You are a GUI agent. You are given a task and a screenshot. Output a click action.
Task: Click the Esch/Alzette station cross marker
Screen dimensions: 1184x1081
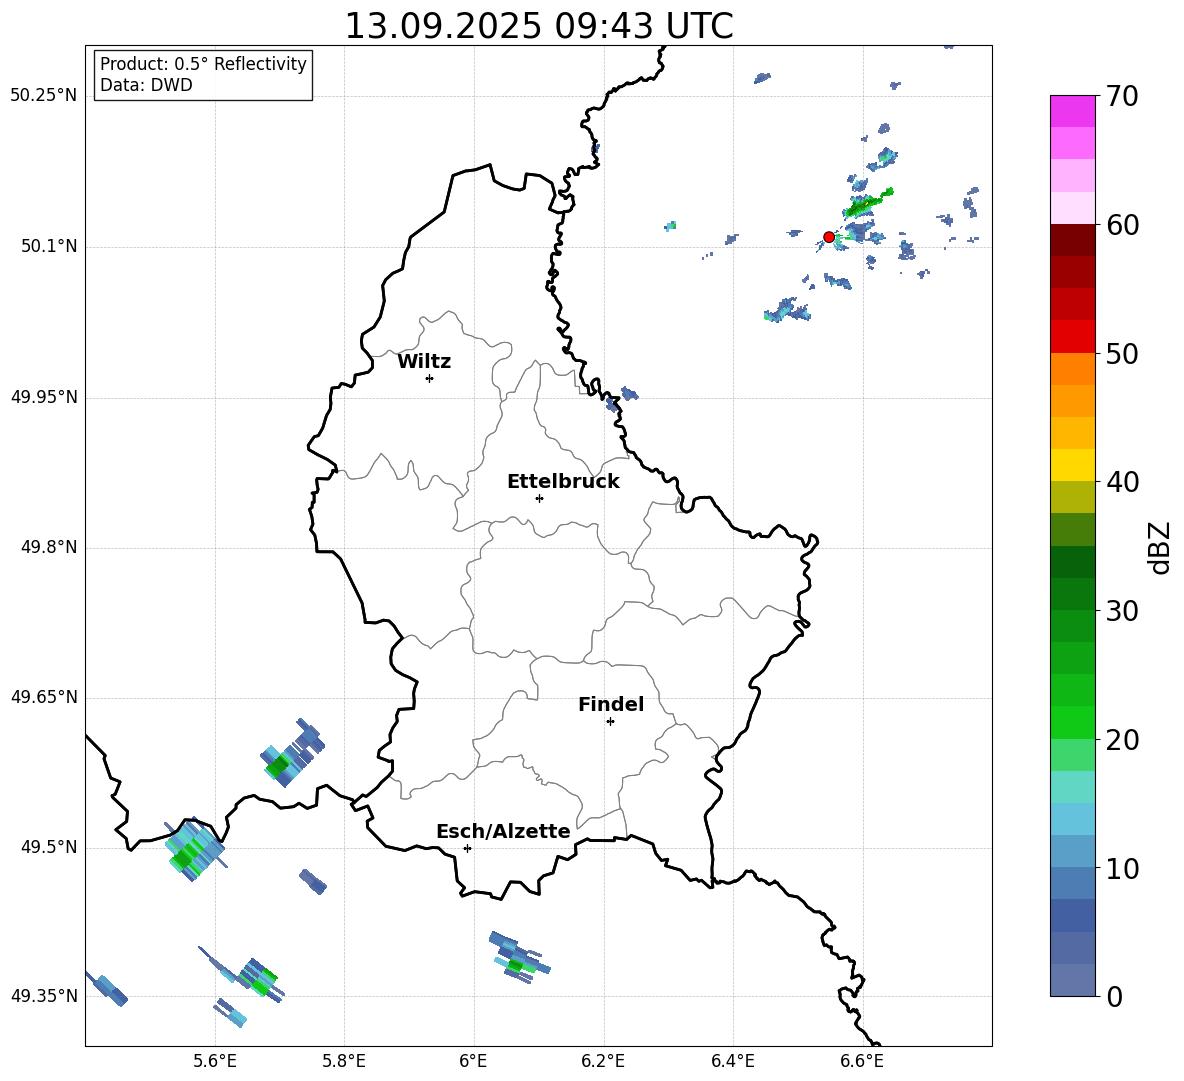click(467, 848)
